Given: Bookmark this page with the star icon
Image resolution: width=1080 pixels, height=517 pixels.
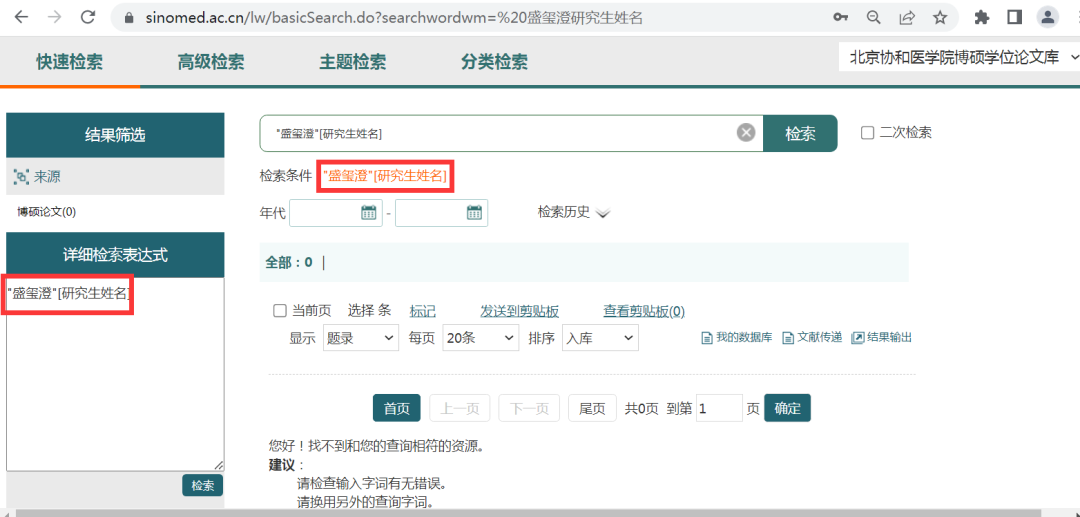Looking at the screenshot, I should pos(939,17).
